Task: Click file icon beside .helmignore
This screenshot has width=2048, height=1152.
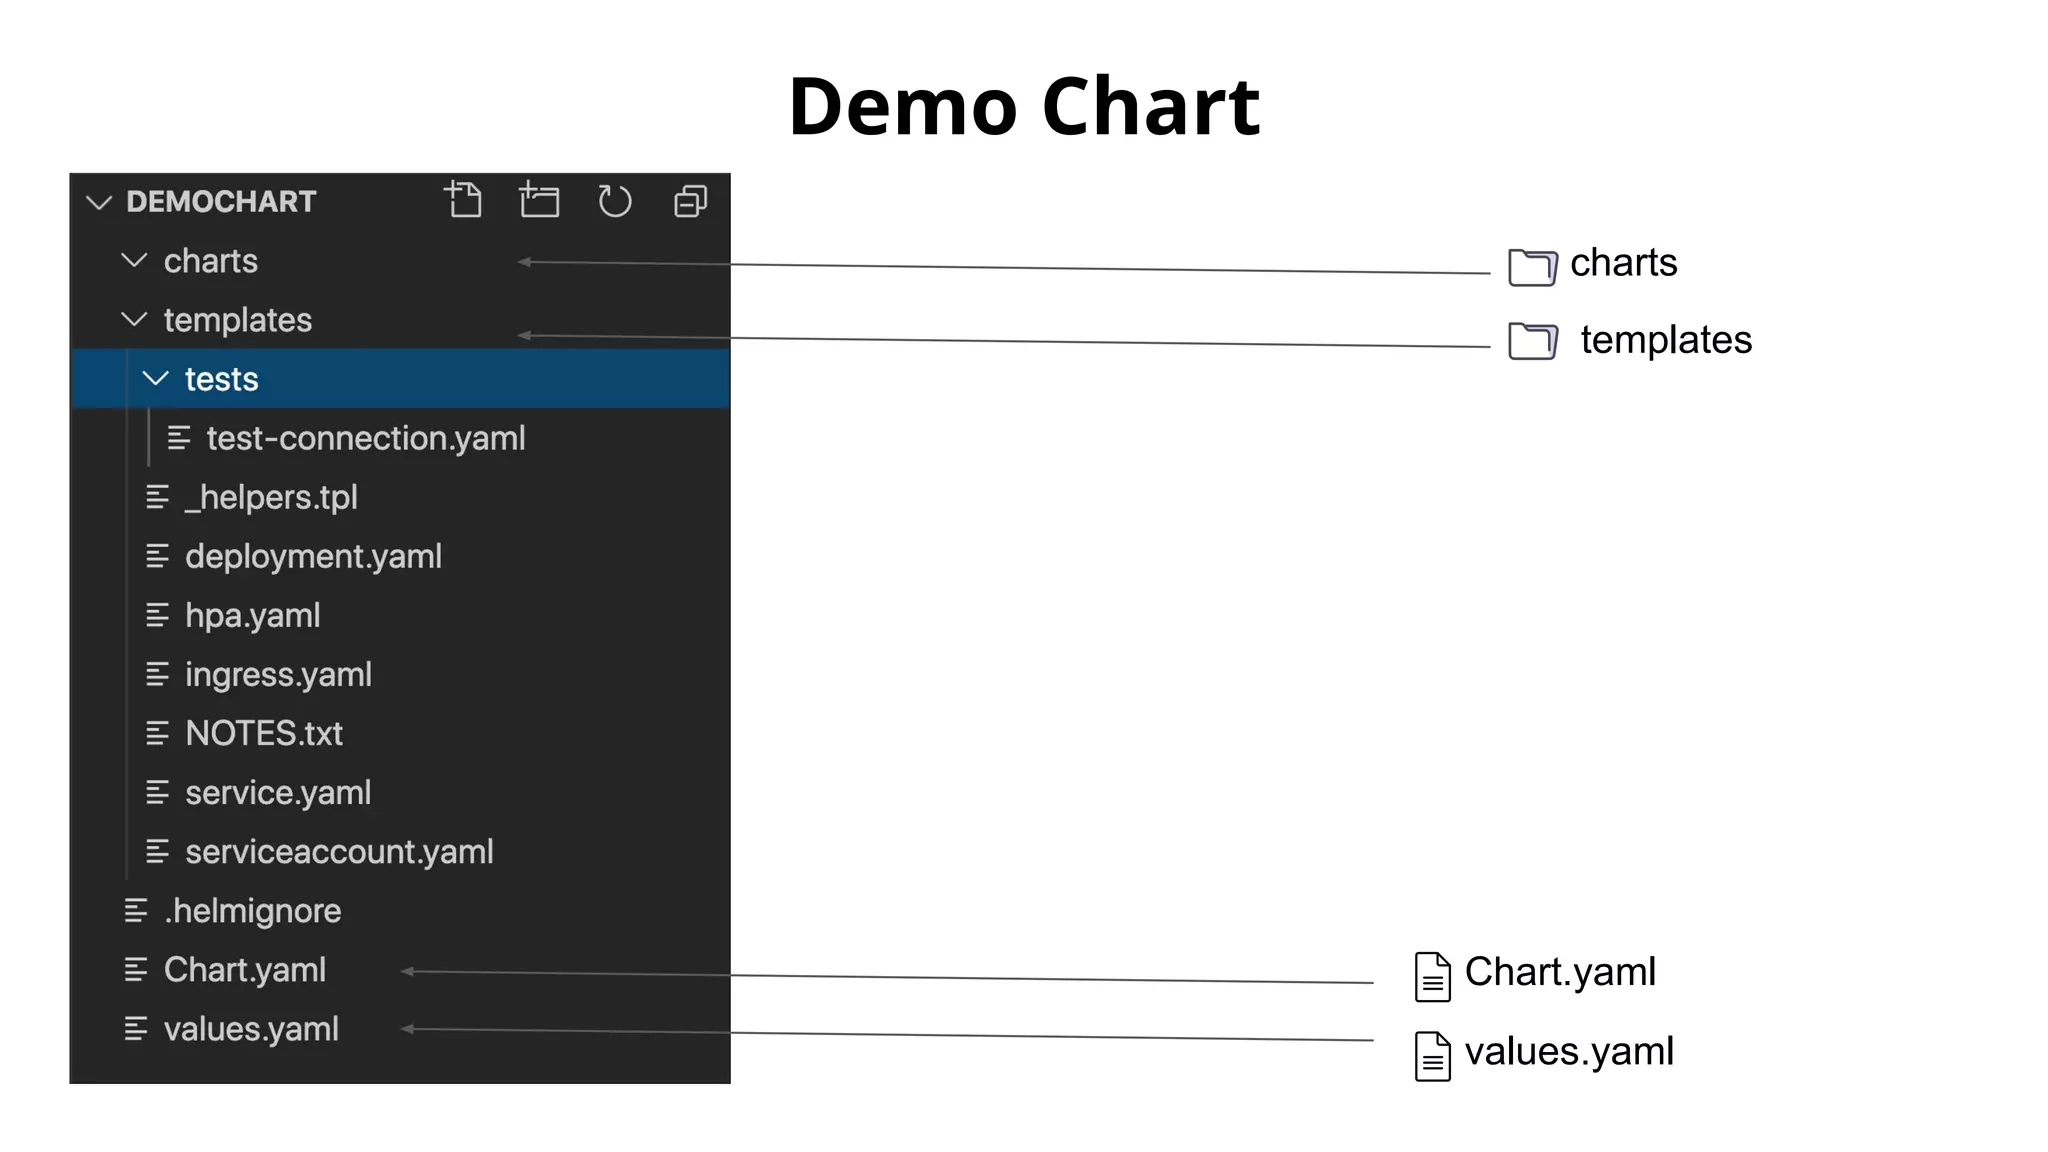Action: click(x=136, y=910)
